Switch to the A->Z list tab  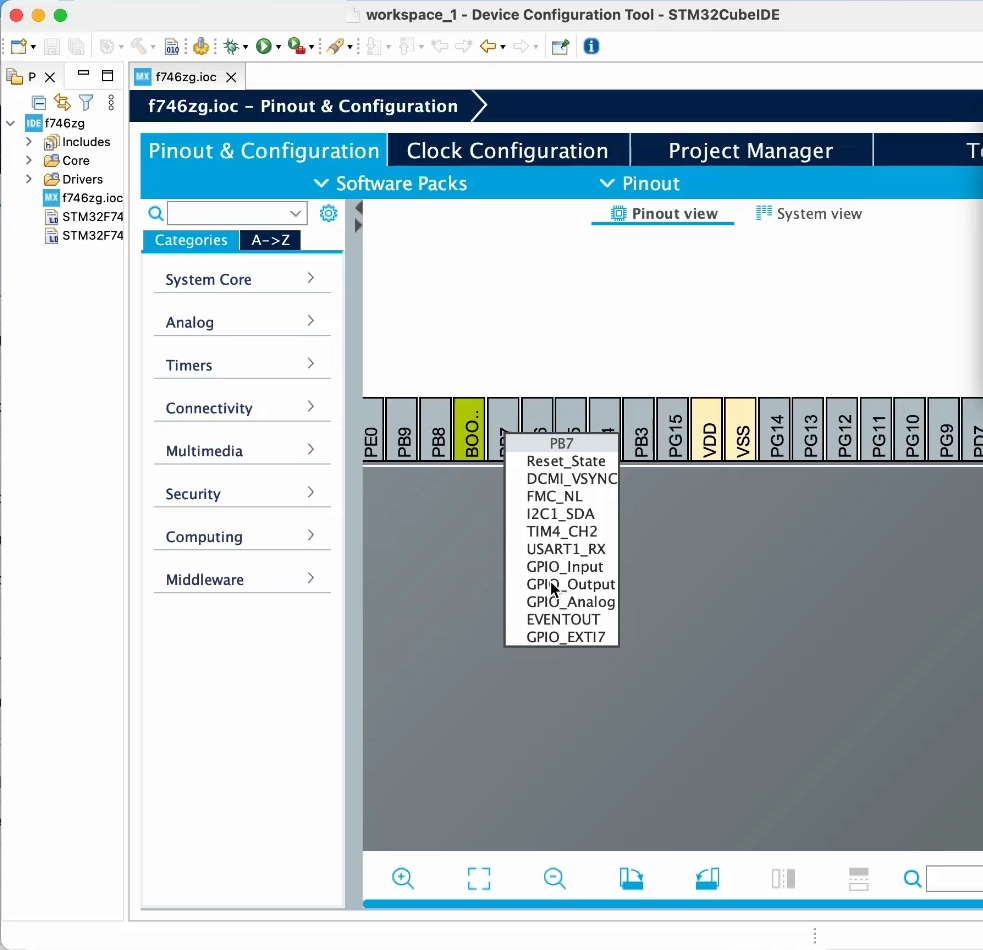270,240
